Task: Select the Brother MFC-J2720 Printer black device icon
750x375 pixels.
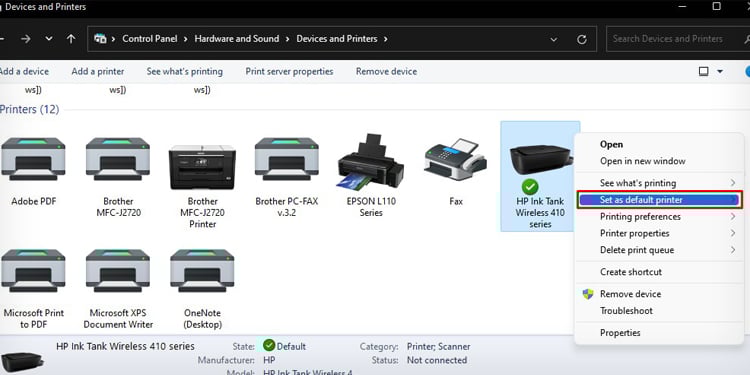Action: pos(202,167)
